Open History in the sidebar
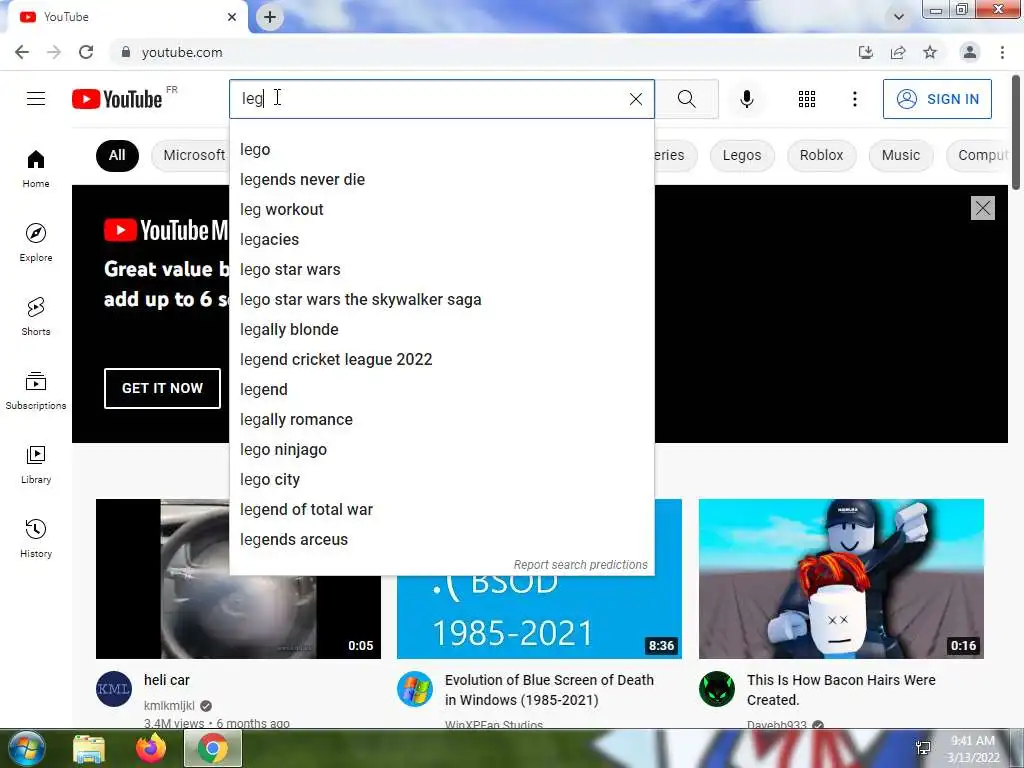This screenshot has width=1024, height=768. tap(36, 538)
